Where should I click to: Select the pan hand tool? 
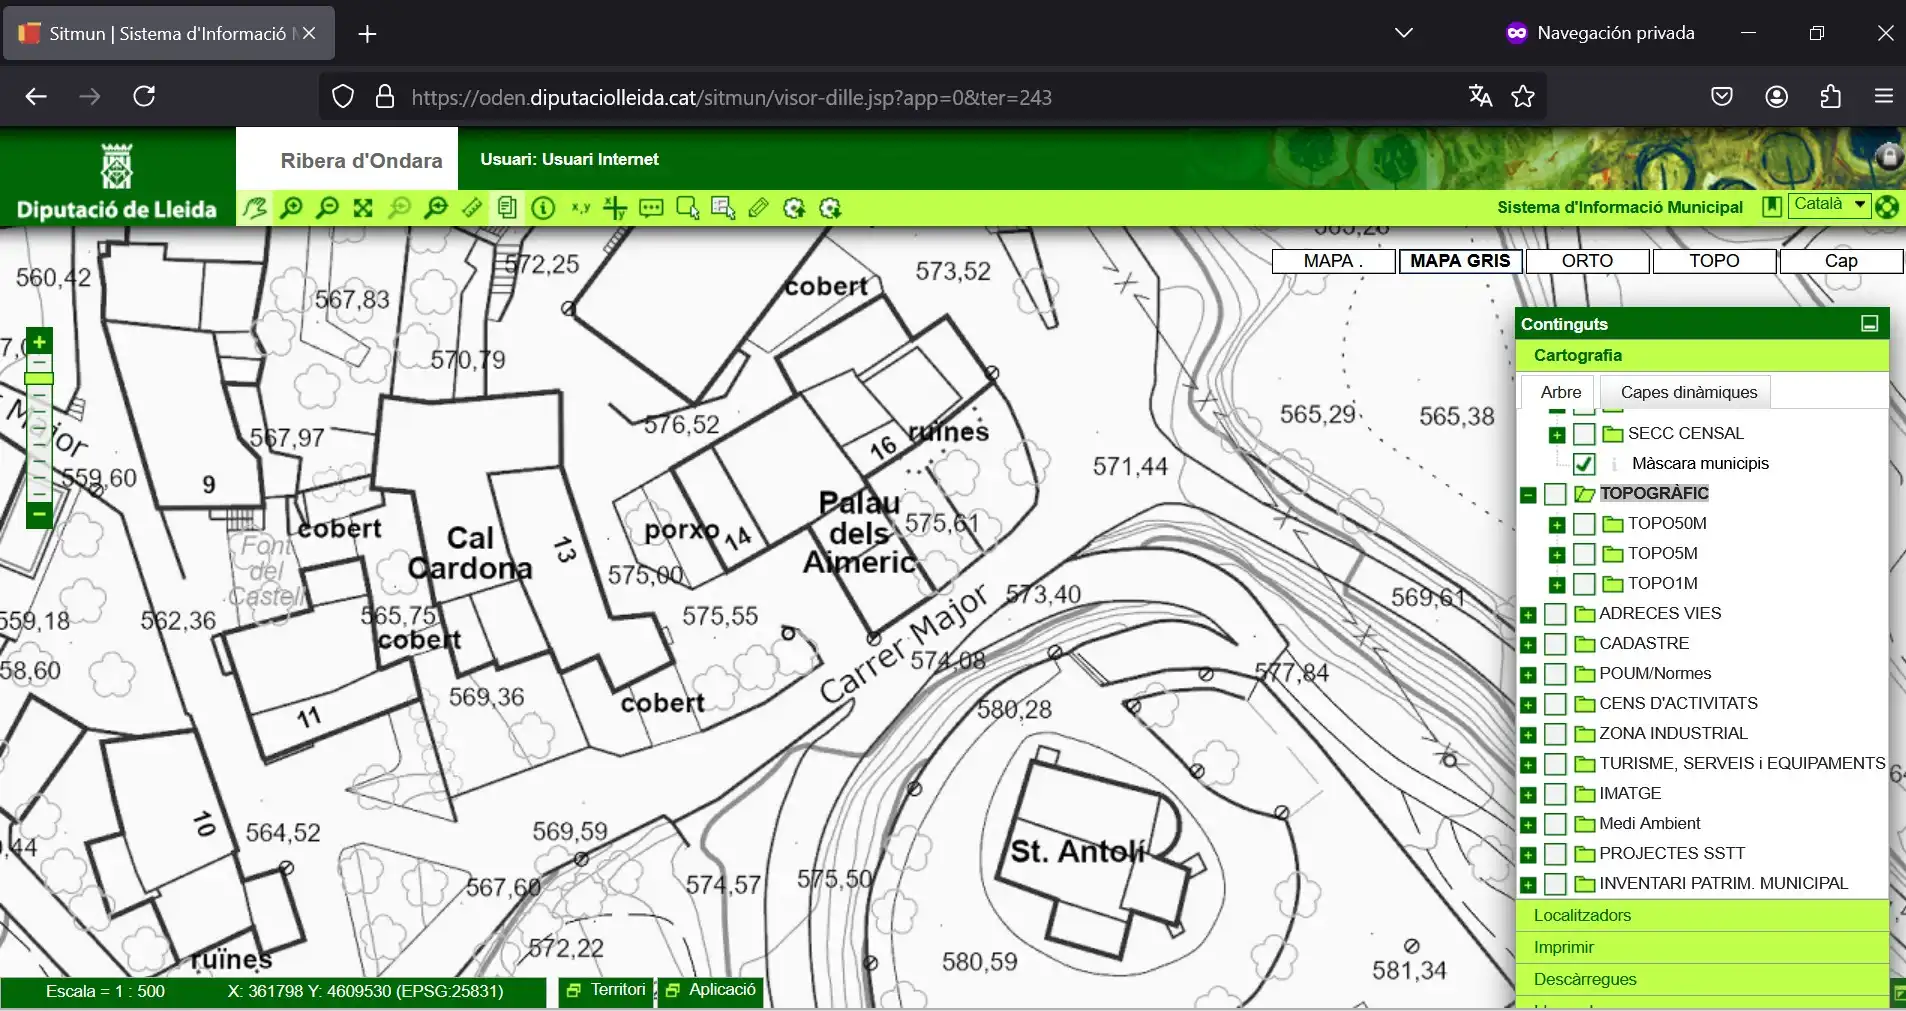[x=255, y=208]
